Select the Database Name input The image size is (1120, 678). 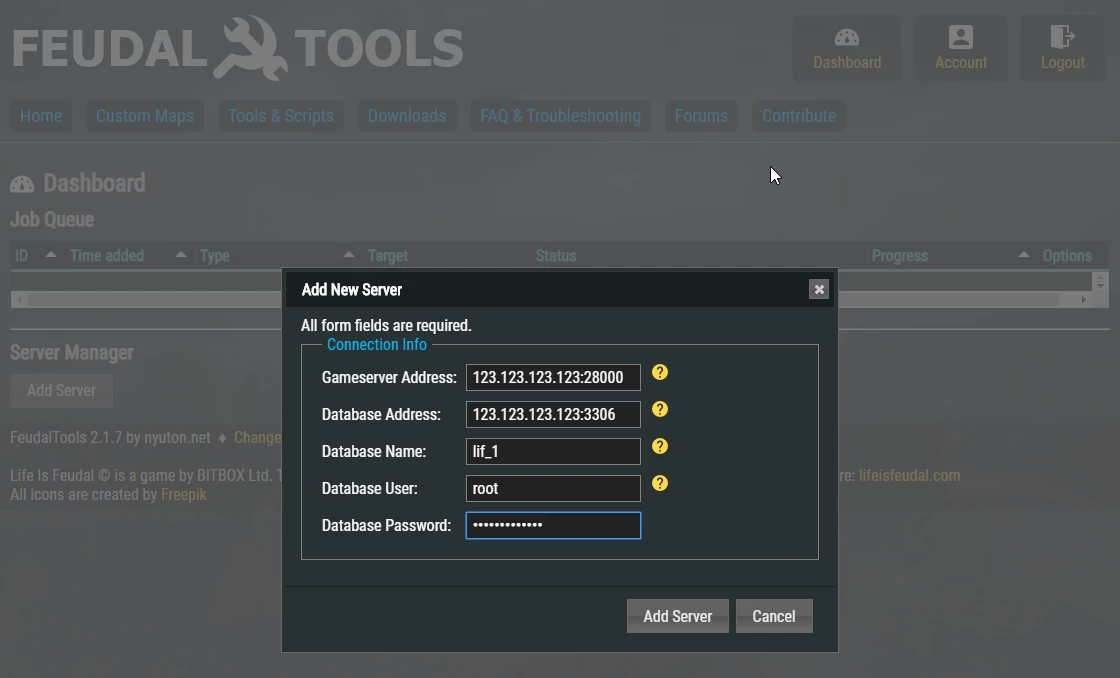click(553, 451)
